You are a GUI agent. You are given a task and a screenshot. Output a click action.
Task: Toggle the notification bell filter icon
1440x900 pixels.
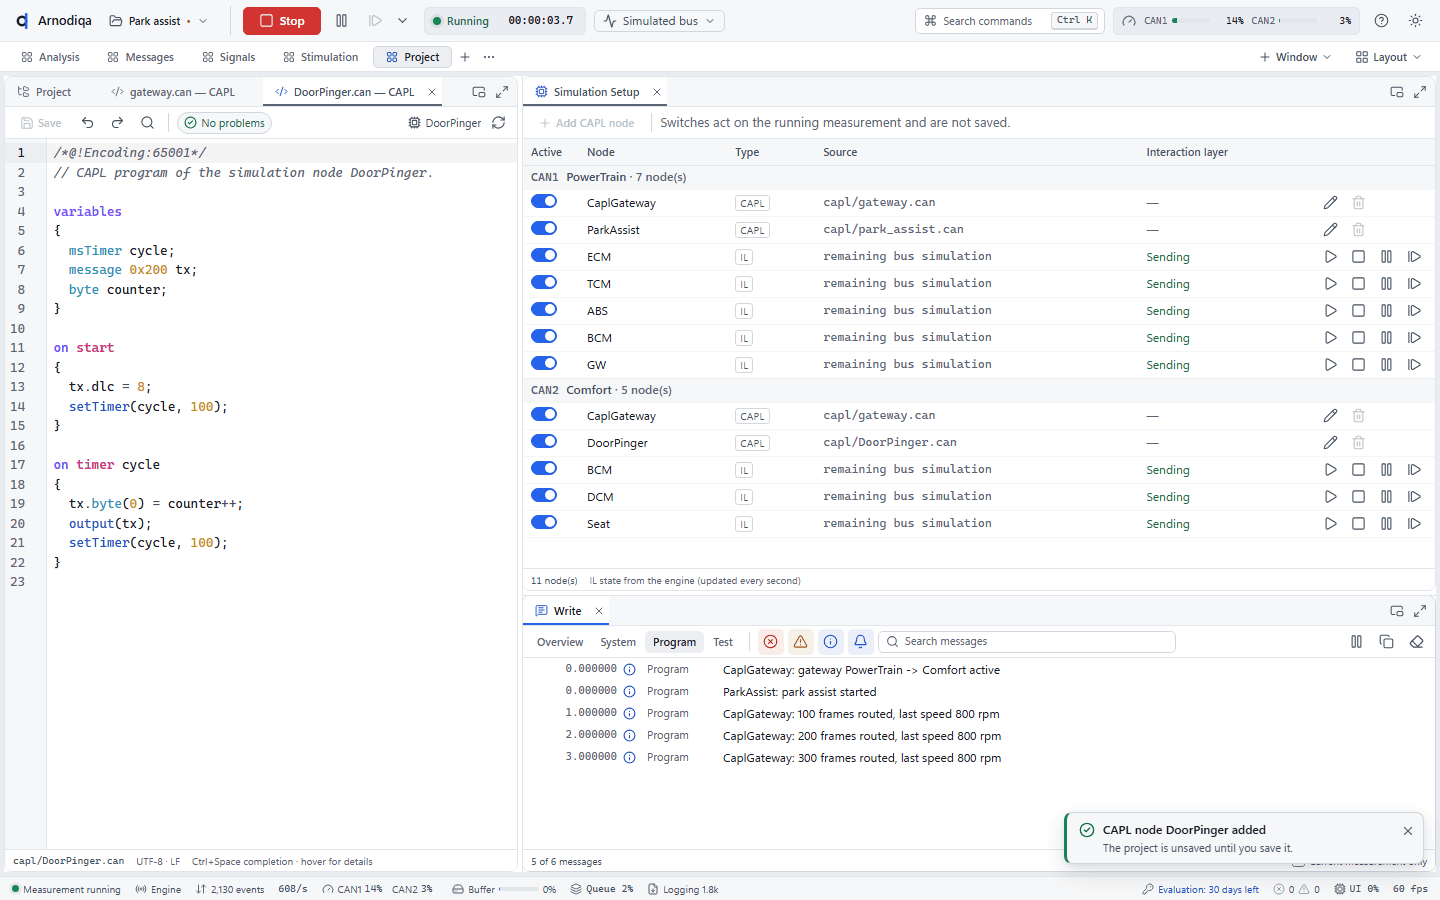coord(860,642)
